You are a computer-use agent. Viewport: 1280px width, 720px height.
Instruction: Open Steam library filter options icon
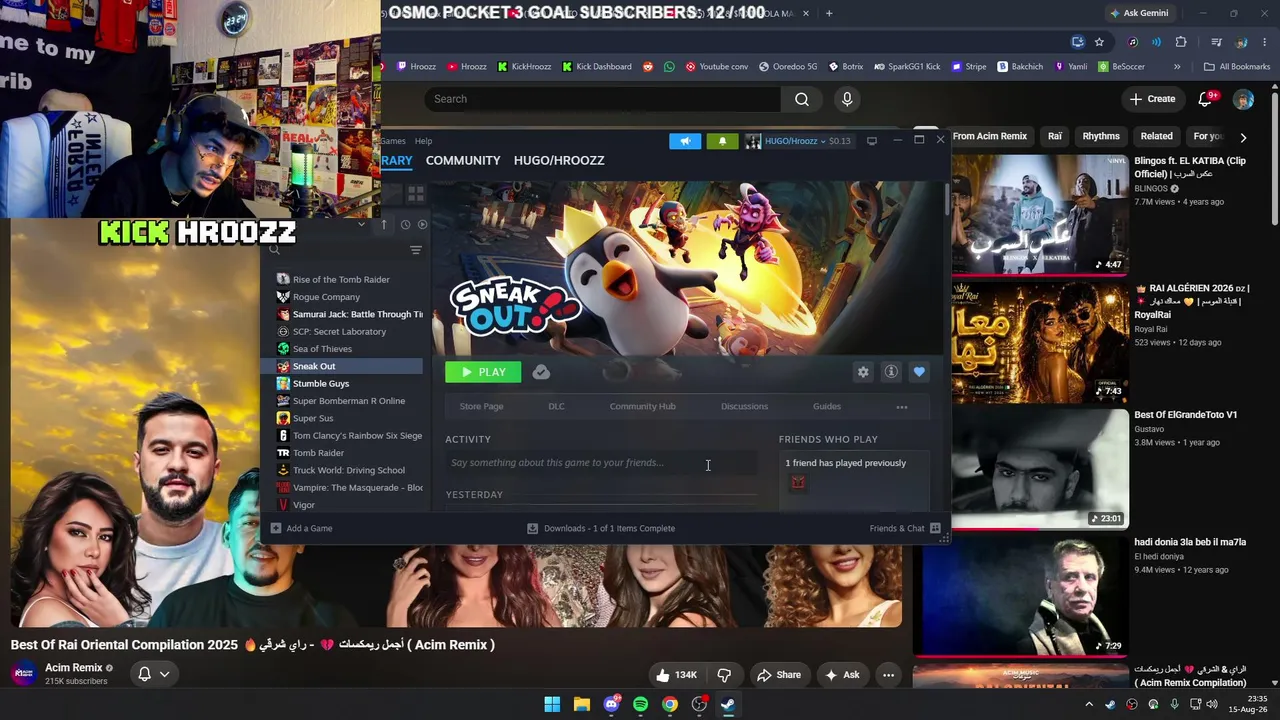pos(416,250)
